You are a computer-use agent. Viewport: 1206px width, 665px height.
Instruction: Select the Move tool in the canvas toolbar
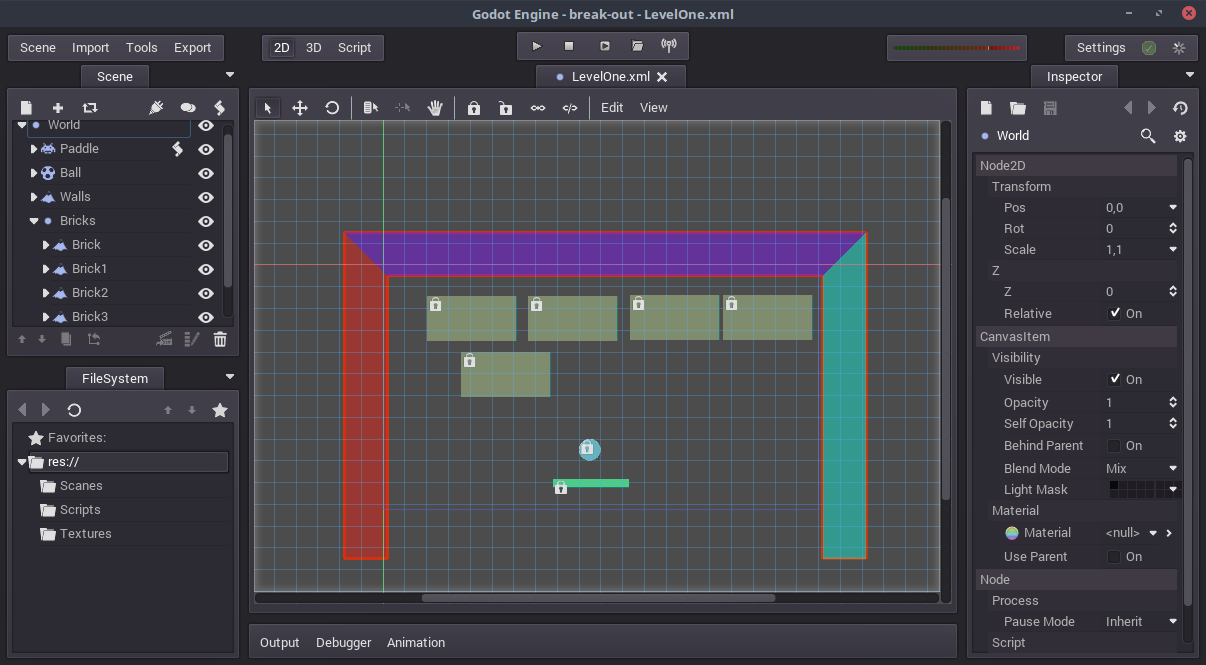point(300,107)
